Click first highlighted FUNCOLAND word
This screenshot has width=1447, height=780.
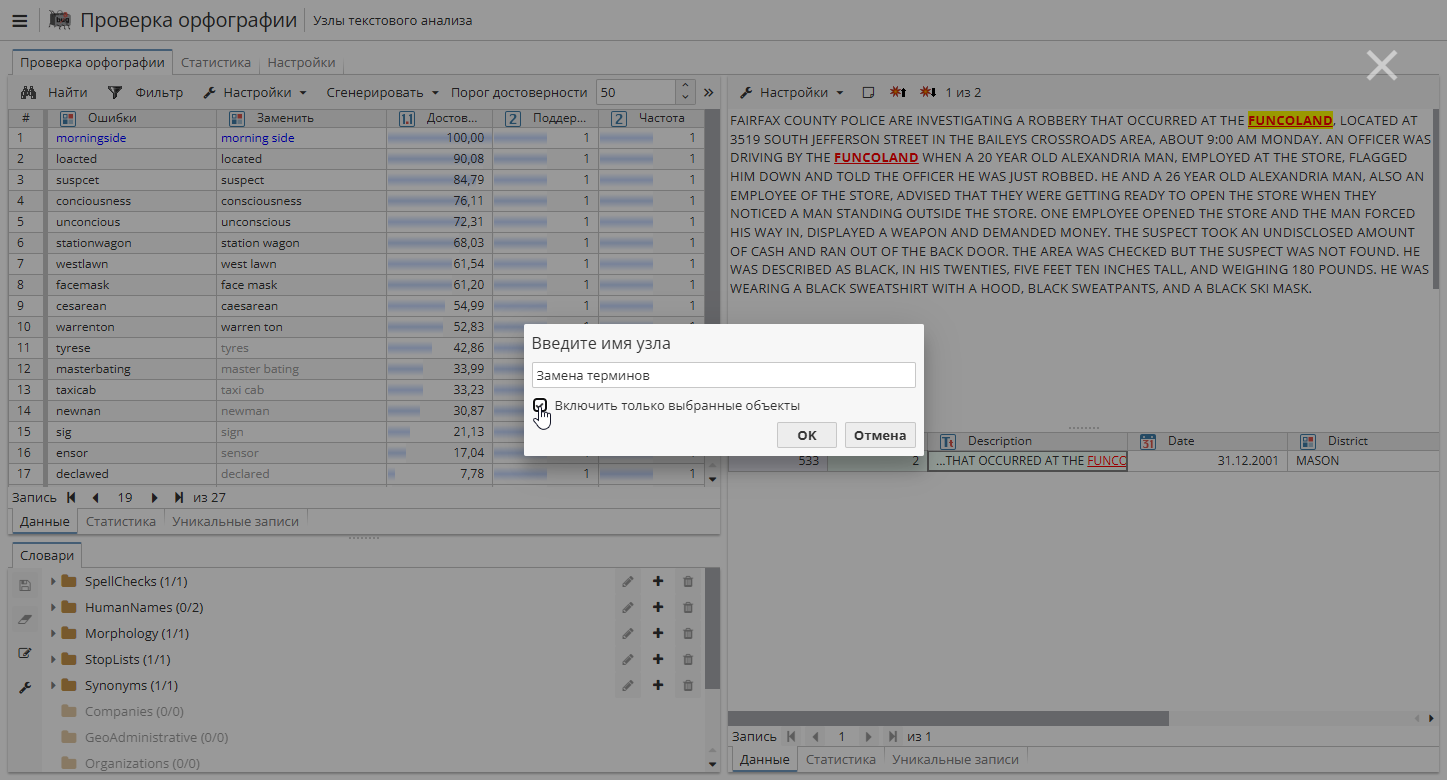(x=1290, y=120)
